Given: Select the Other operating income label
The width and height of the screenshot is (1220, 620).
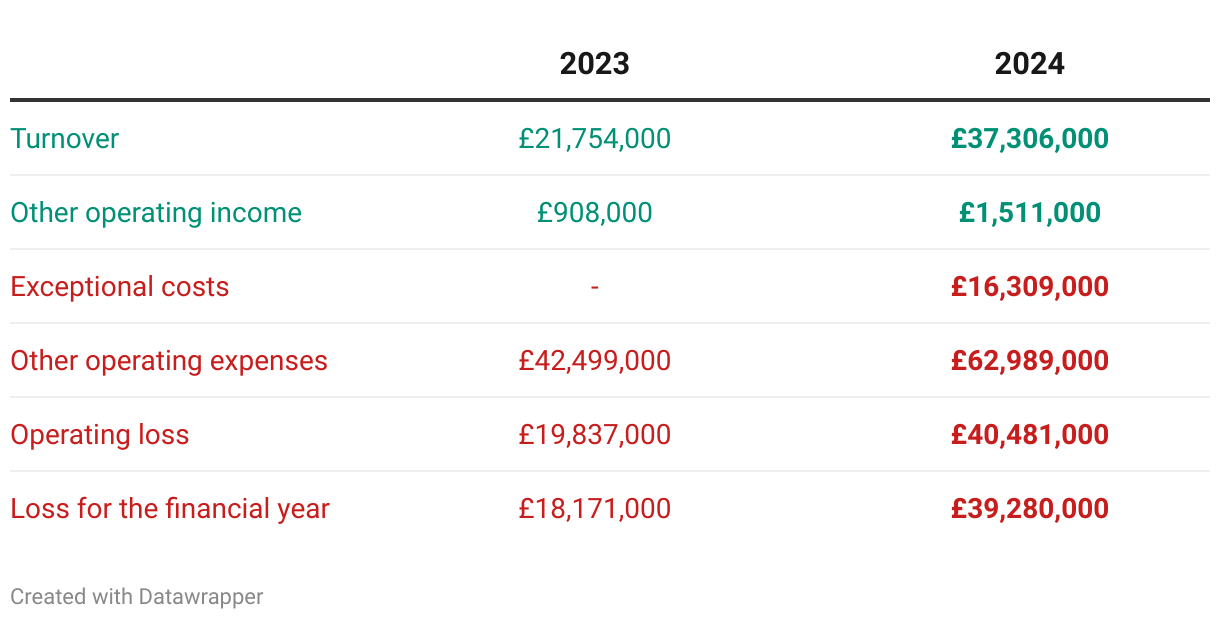Looking at the screenshot, I should [156, 212].
